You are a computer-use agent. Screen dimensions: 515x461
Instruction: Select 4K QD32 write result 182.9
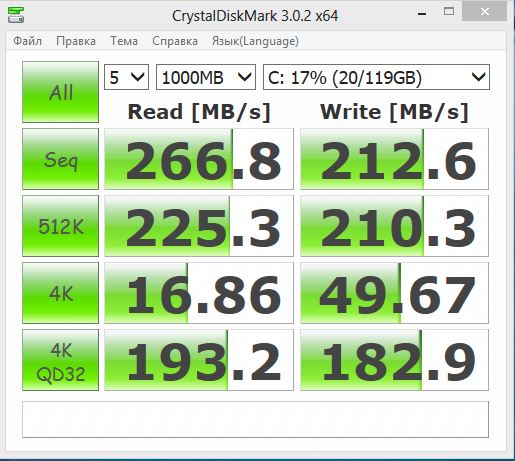pos(394,360)
